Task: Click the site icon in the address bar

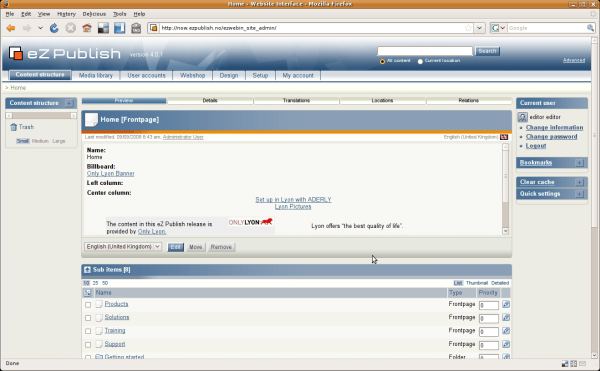Action: (x=153, y=28)
